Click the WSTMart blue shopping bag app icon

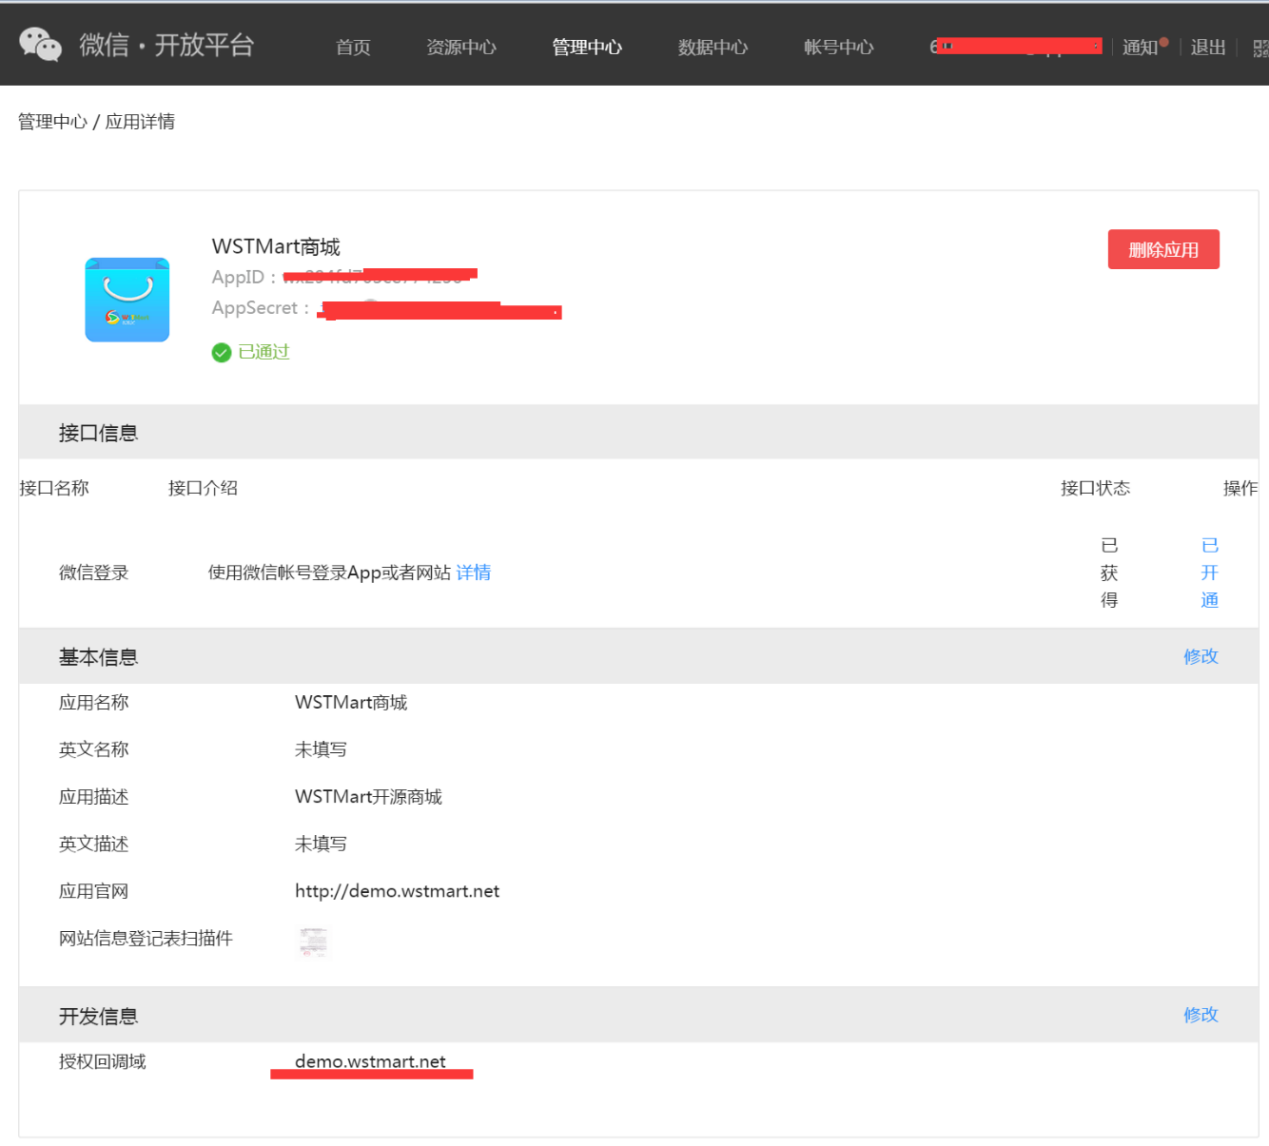(x=127, y=300)
